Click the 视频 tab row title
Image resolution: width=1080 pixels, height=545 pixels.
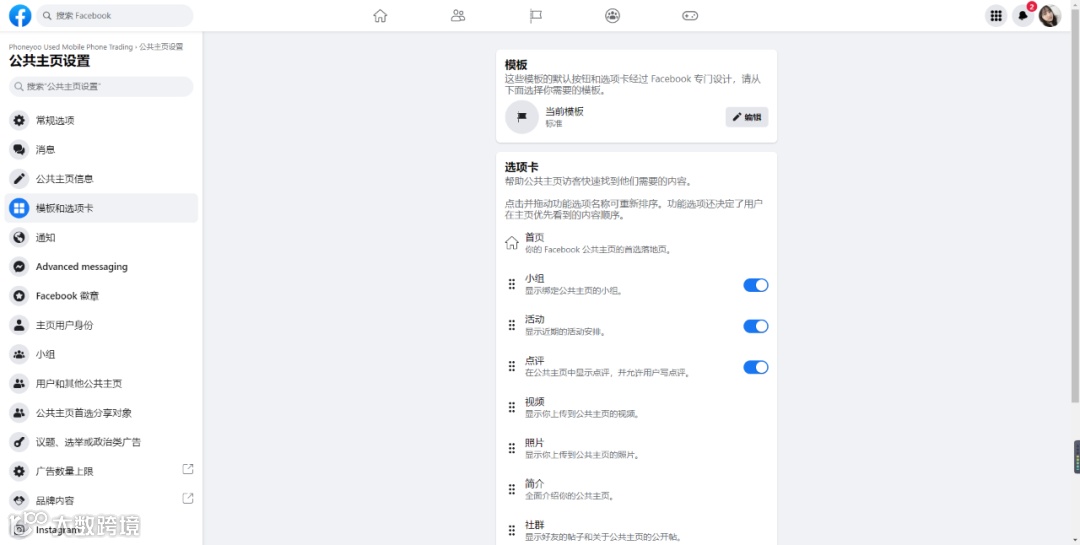point(534,402)
